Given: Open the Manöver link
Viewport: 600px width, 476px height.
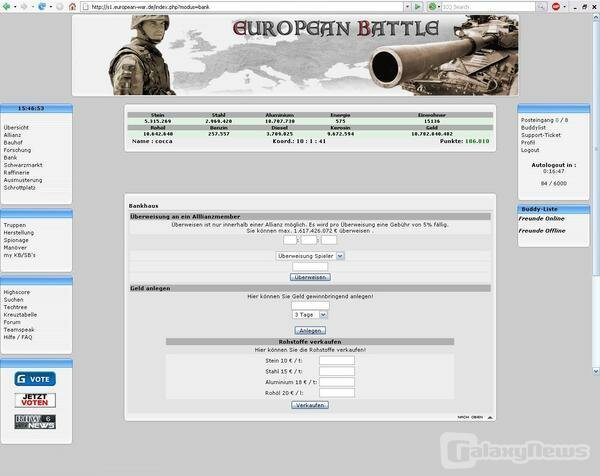Looking at the screenshot, I should click(15, 248).
